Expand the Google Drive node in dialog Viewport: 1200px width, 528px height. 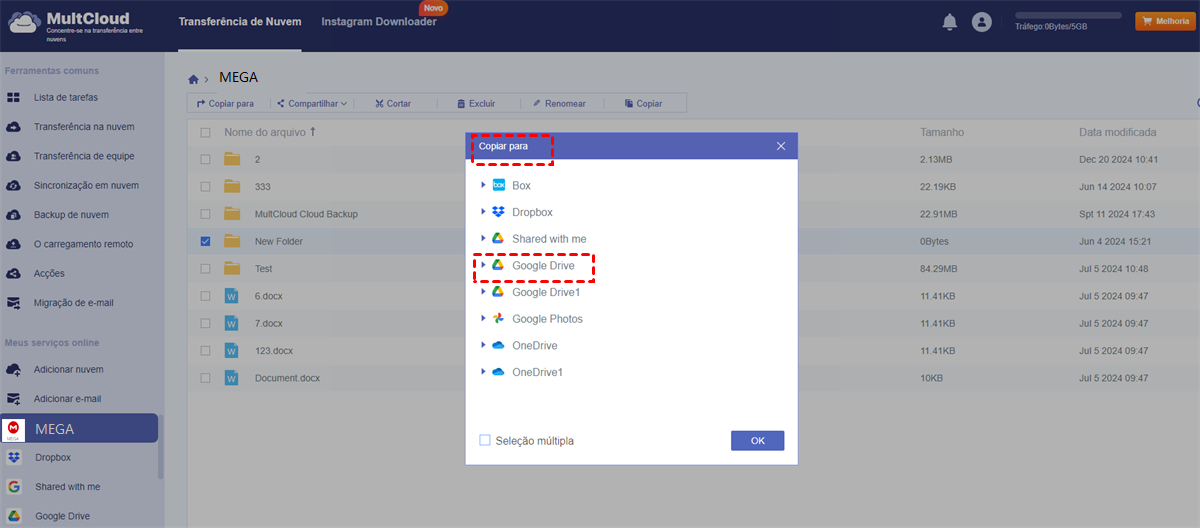483,265
